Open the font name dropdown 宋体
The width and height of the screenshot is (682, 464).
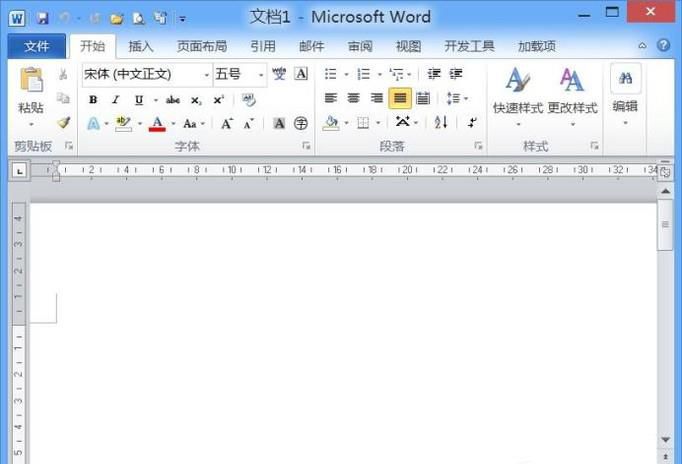tap(207, 75)
